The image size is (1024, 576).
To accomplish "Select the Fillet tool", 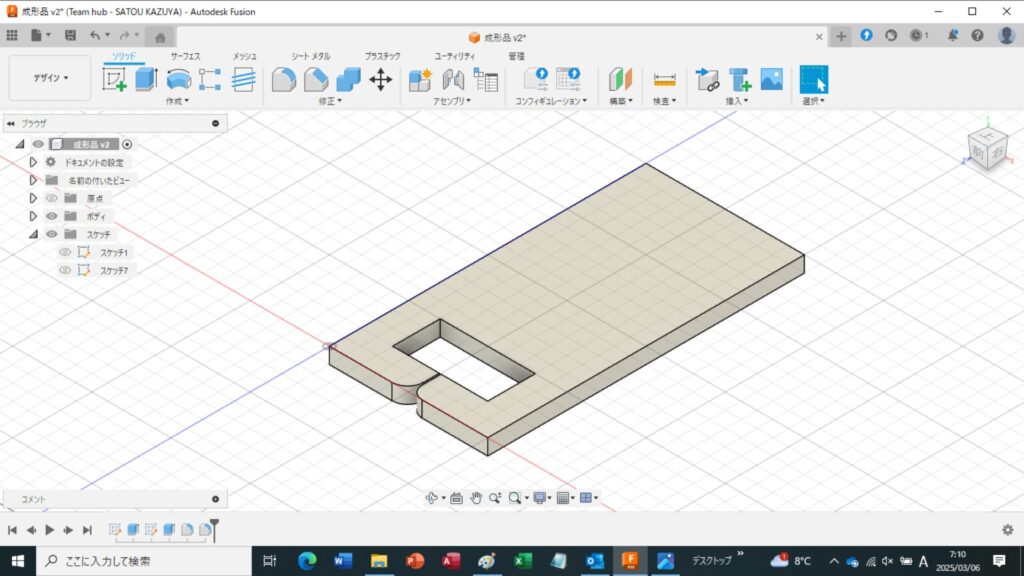I will 284,80.
